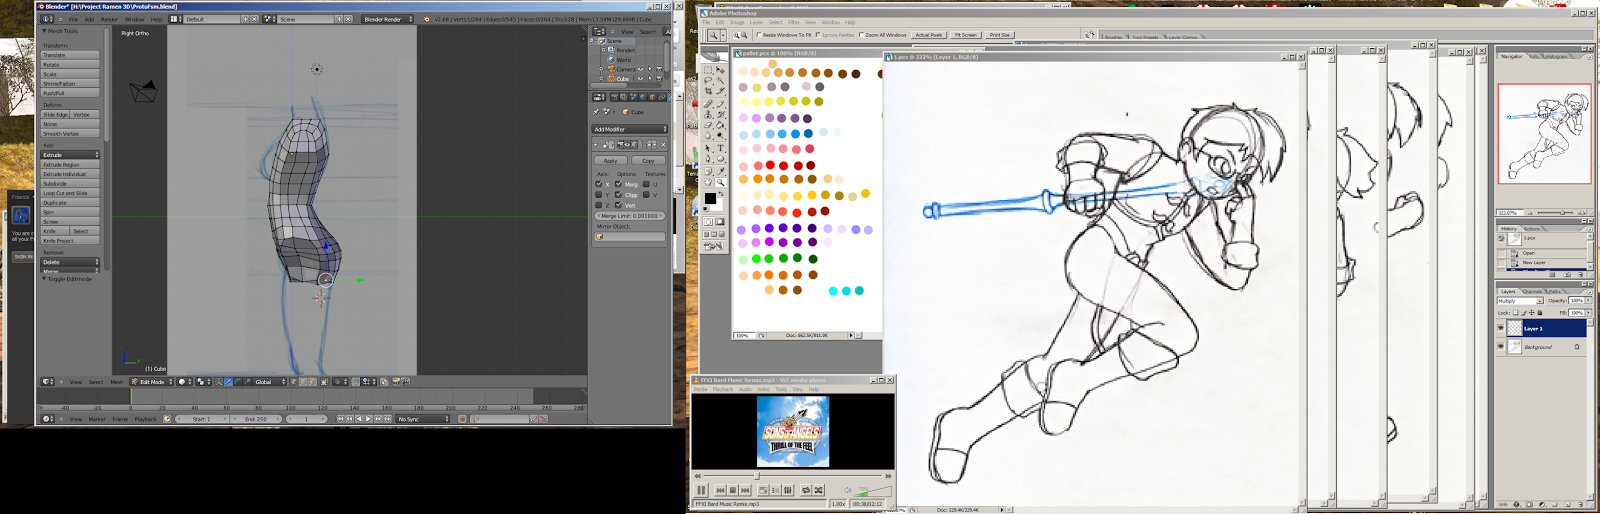Toggle loop mode in VLC player

(x=806, y=490)
